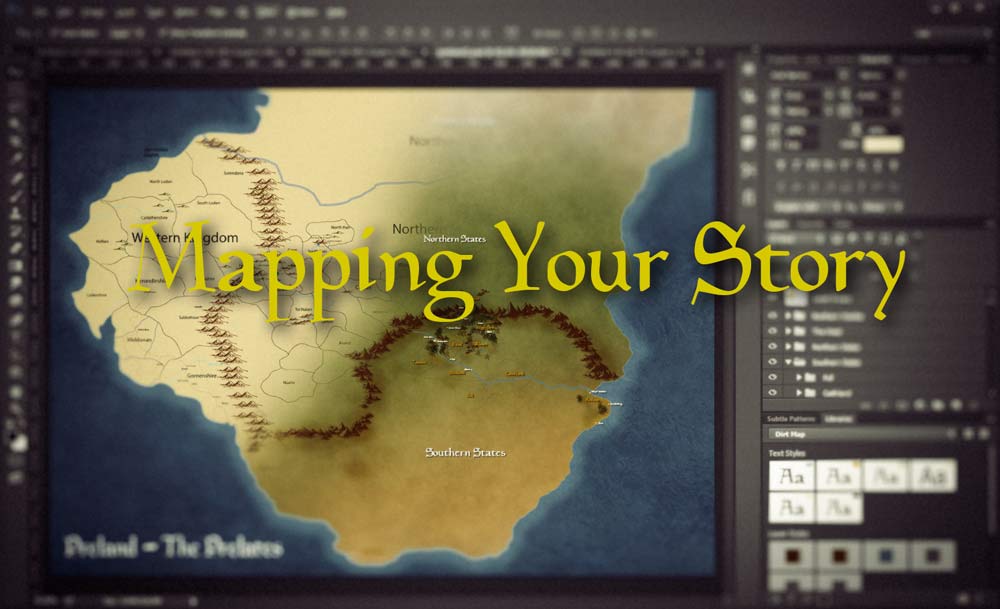1000x609 pixels.
Task: Toggle visibility of Southern States group
Action: coord(771,361)
